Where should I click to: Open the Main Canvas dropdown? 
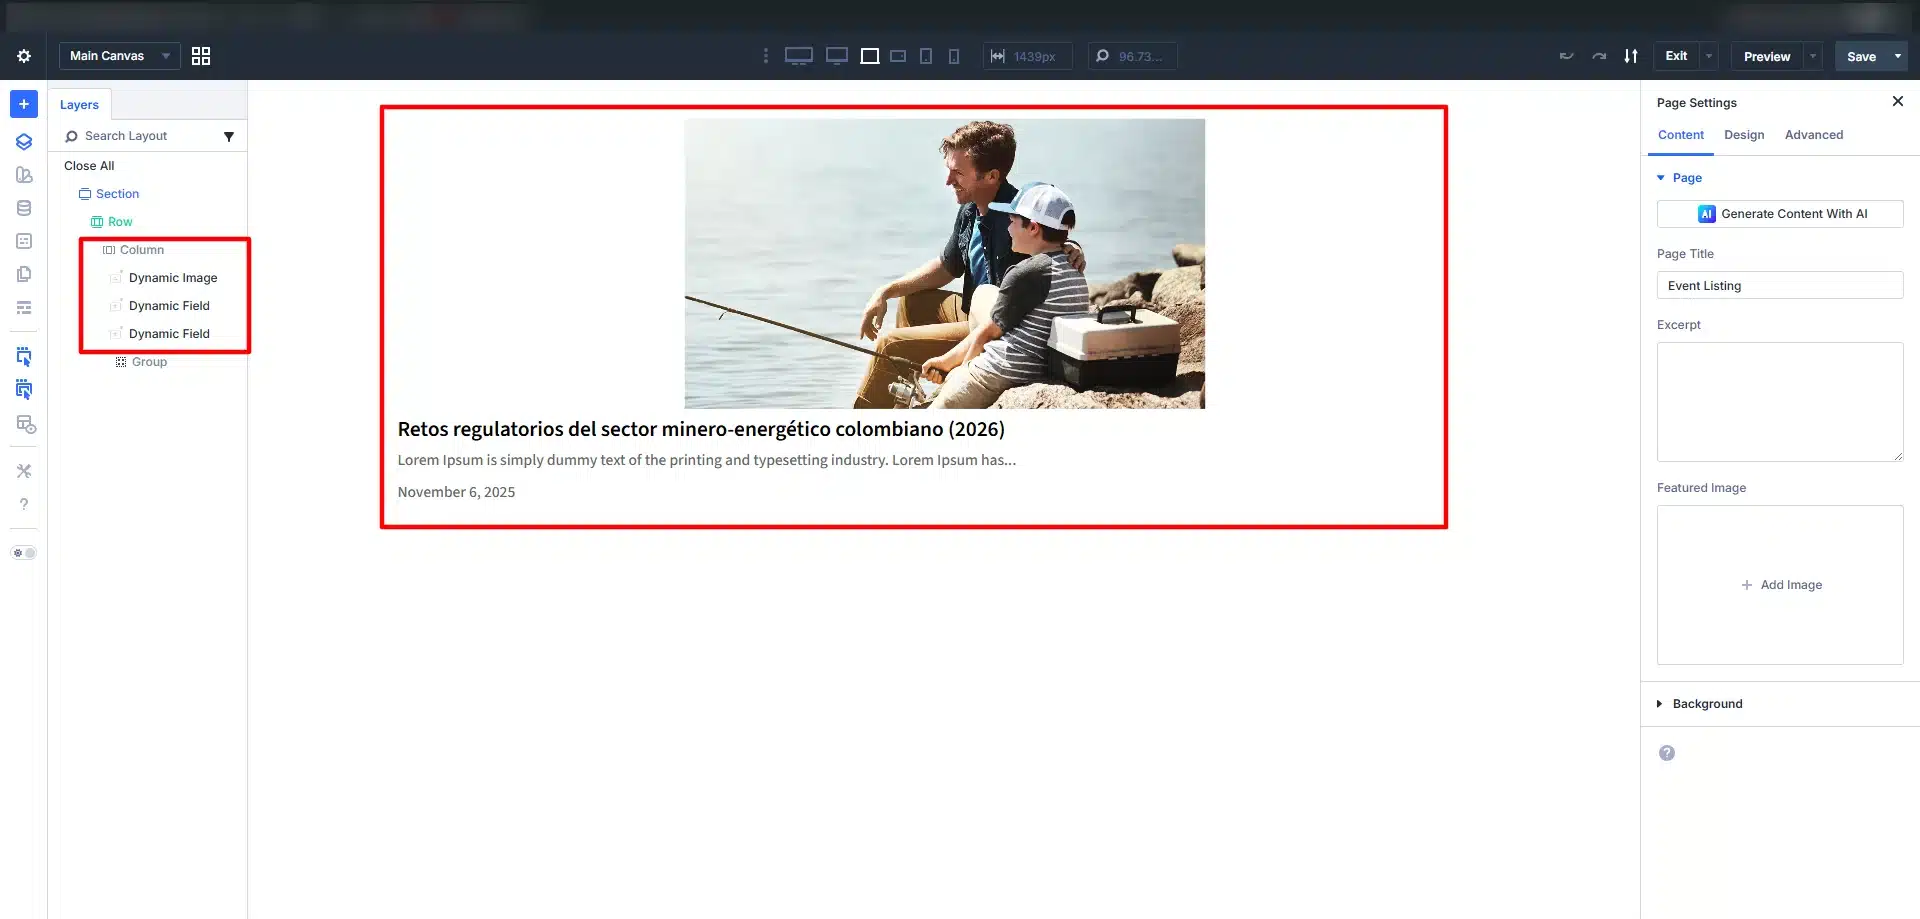coord(119,56)
